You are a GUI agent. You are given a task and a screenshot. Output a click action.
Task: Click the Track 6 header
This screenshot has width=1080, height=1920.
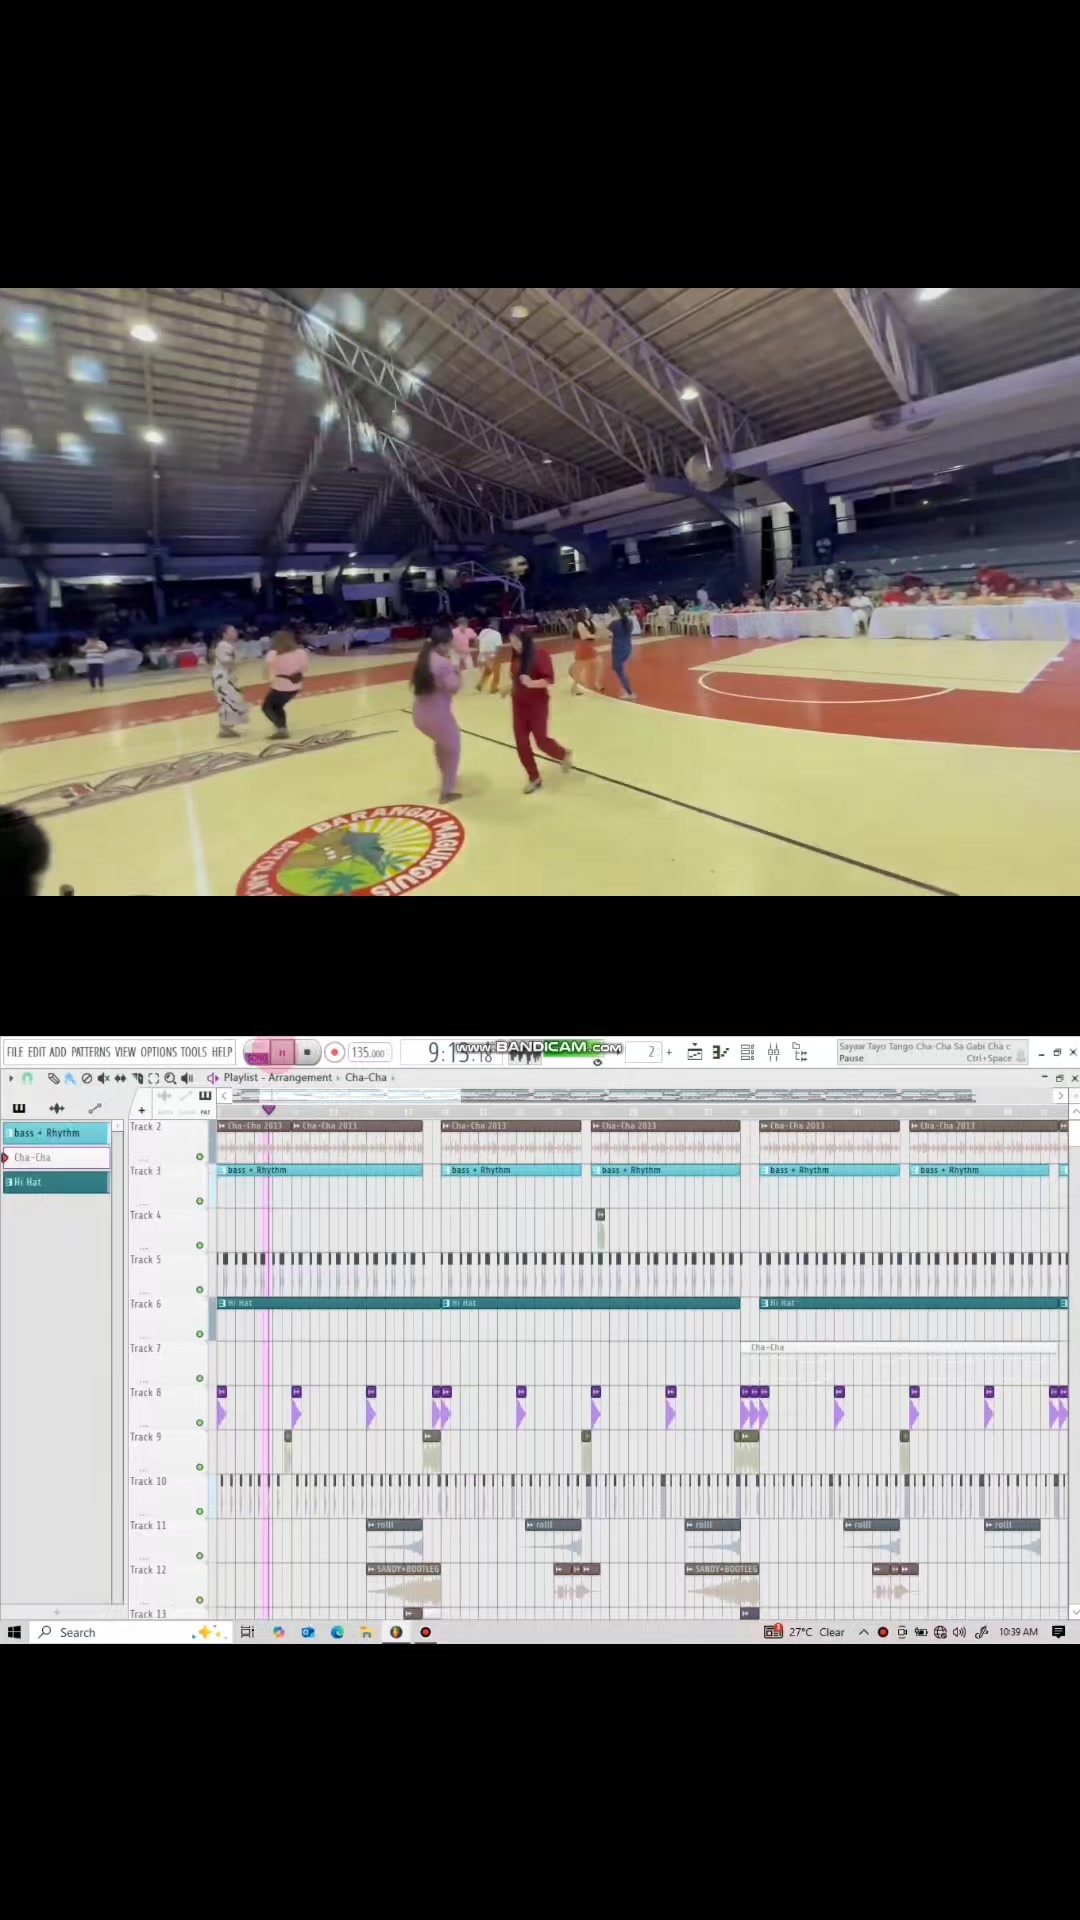[167, 1319]
